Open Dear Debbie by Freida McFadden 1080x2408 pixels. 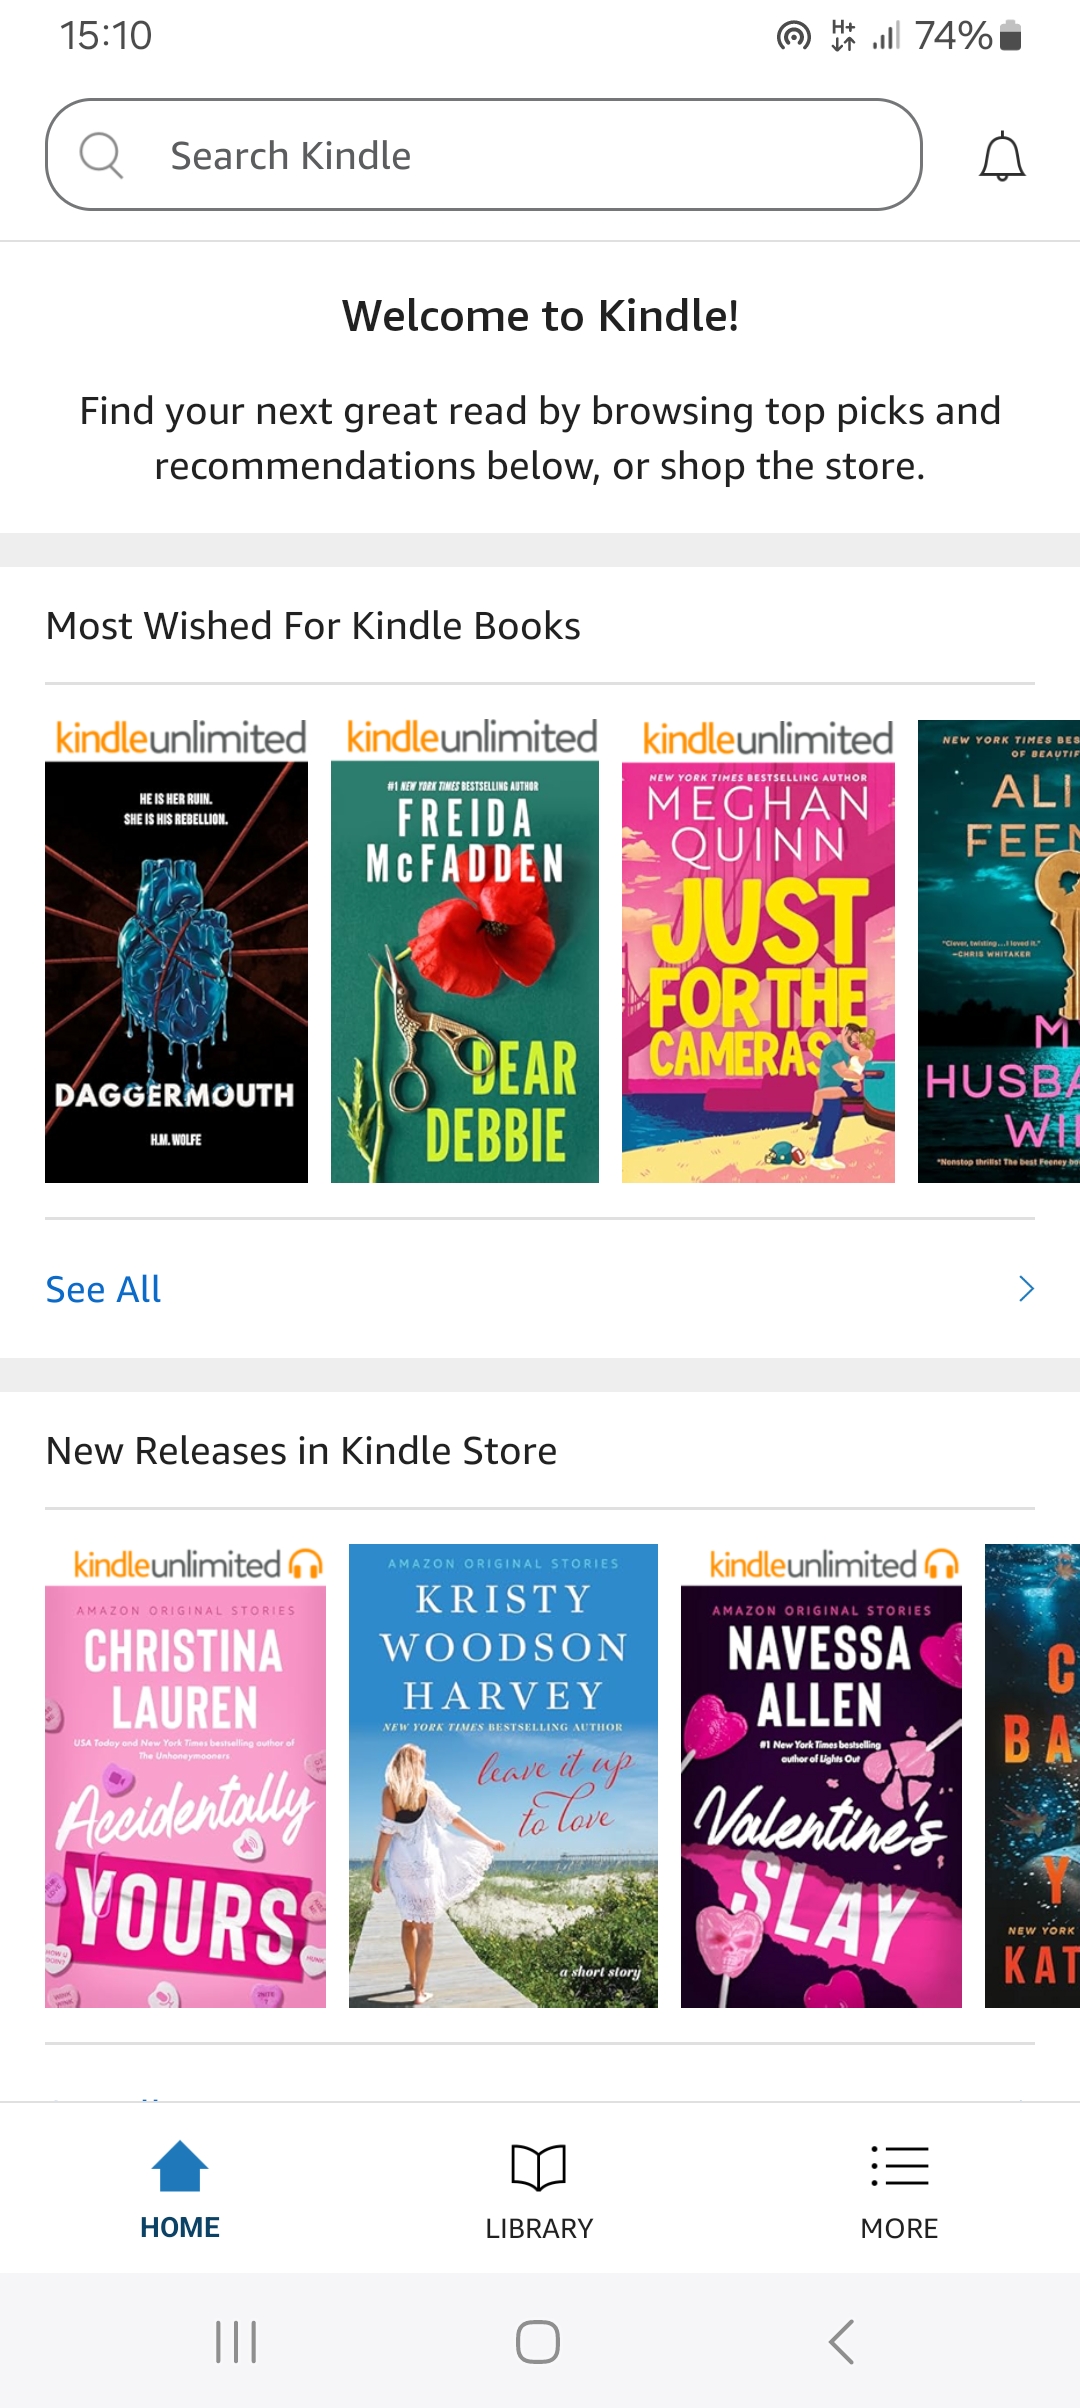(465, 950)
